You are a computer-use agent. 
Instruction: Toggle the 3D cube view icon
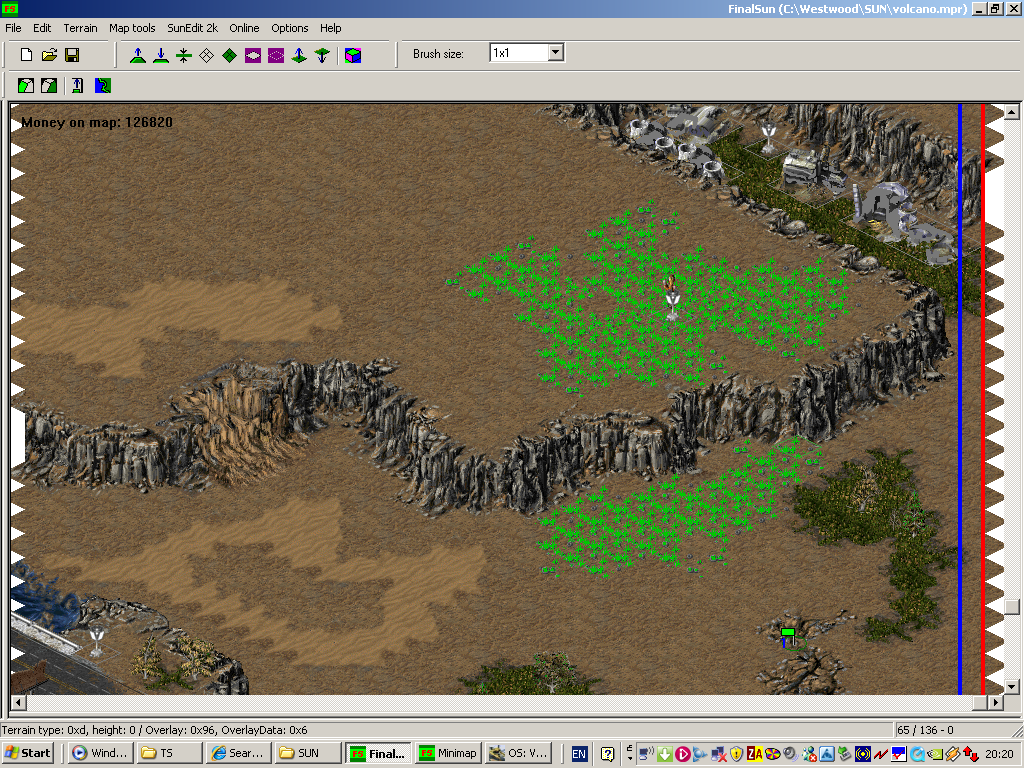[353, 56]
